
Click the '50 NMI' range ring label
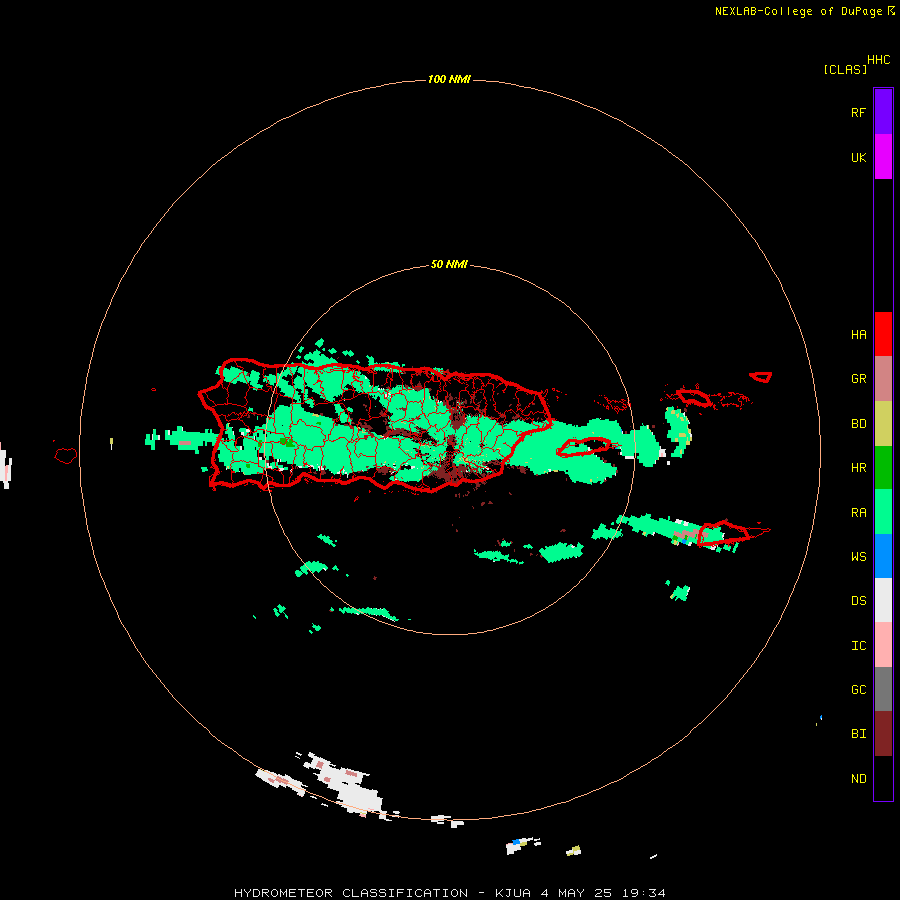(449, 265)
